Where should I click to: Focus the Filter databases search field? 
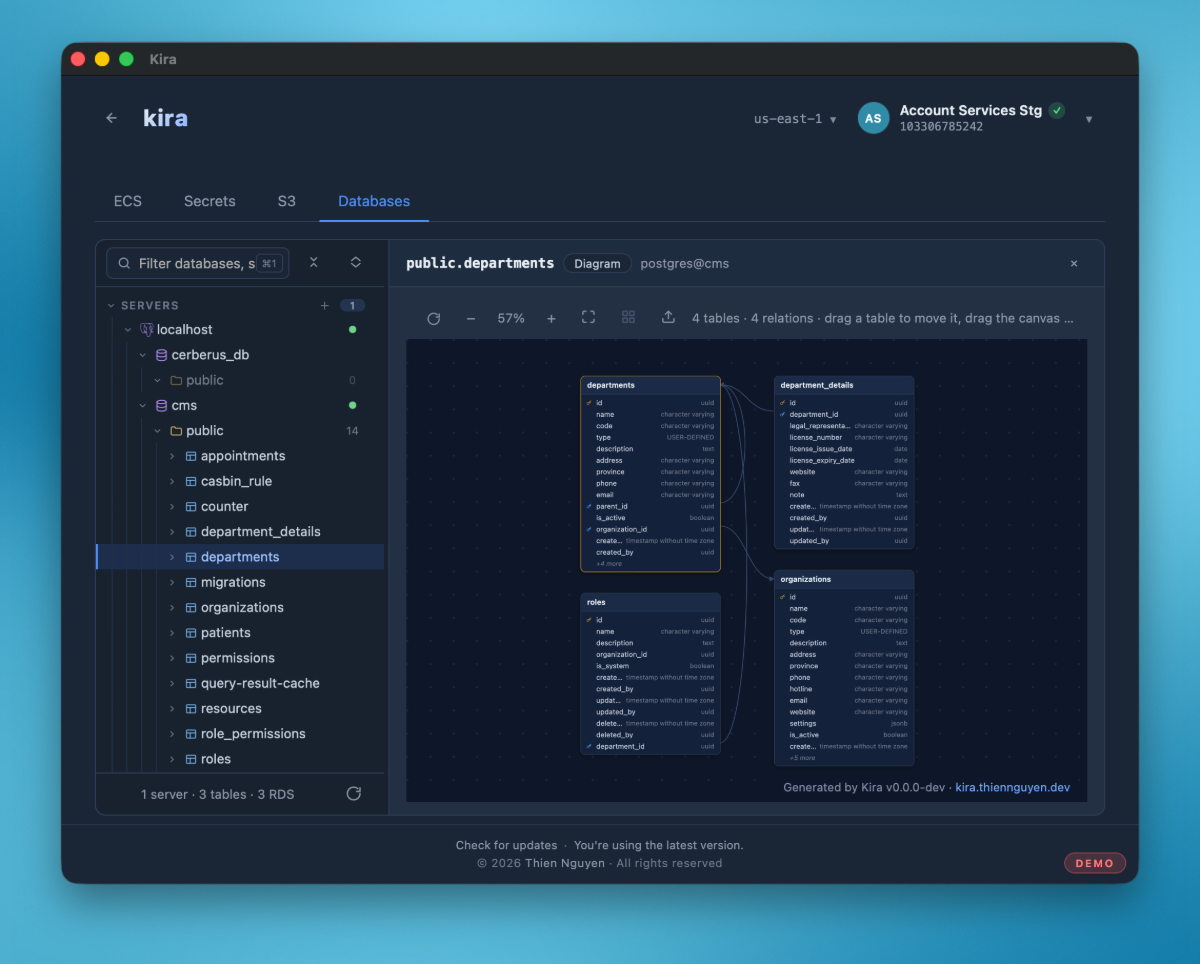tap(198, 263)
